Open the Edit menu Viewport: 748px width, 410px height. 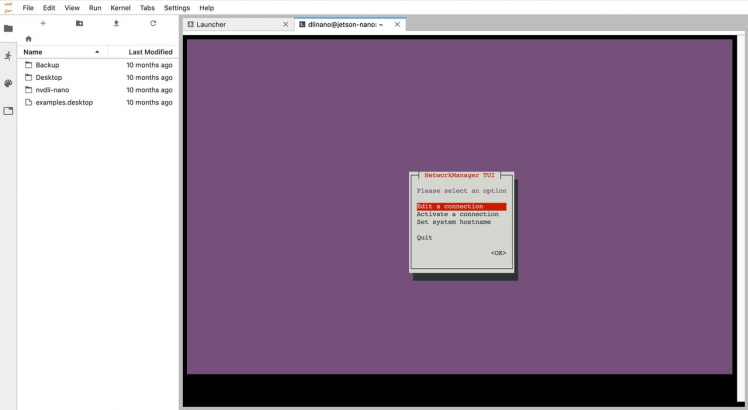click(x=49, y=8)
